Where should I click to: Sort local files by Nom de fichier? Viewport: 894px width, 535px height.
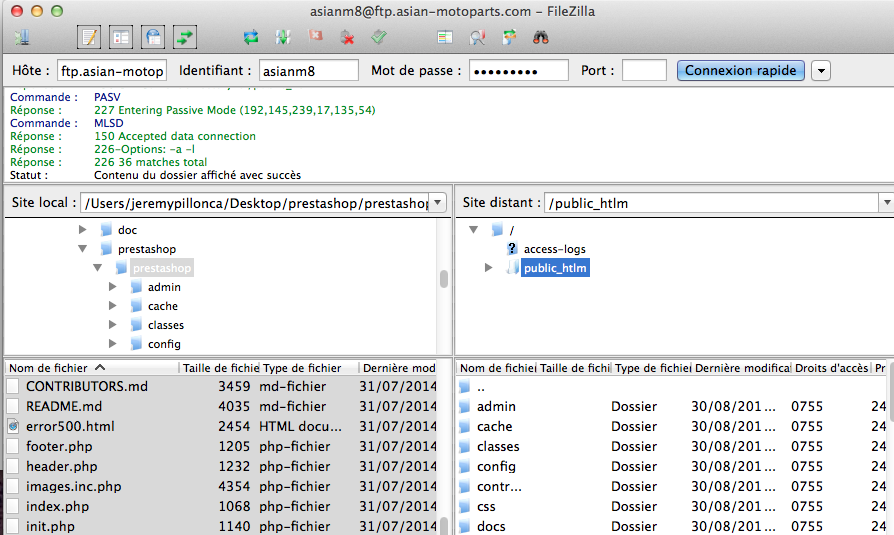click(x=92, y=368)
